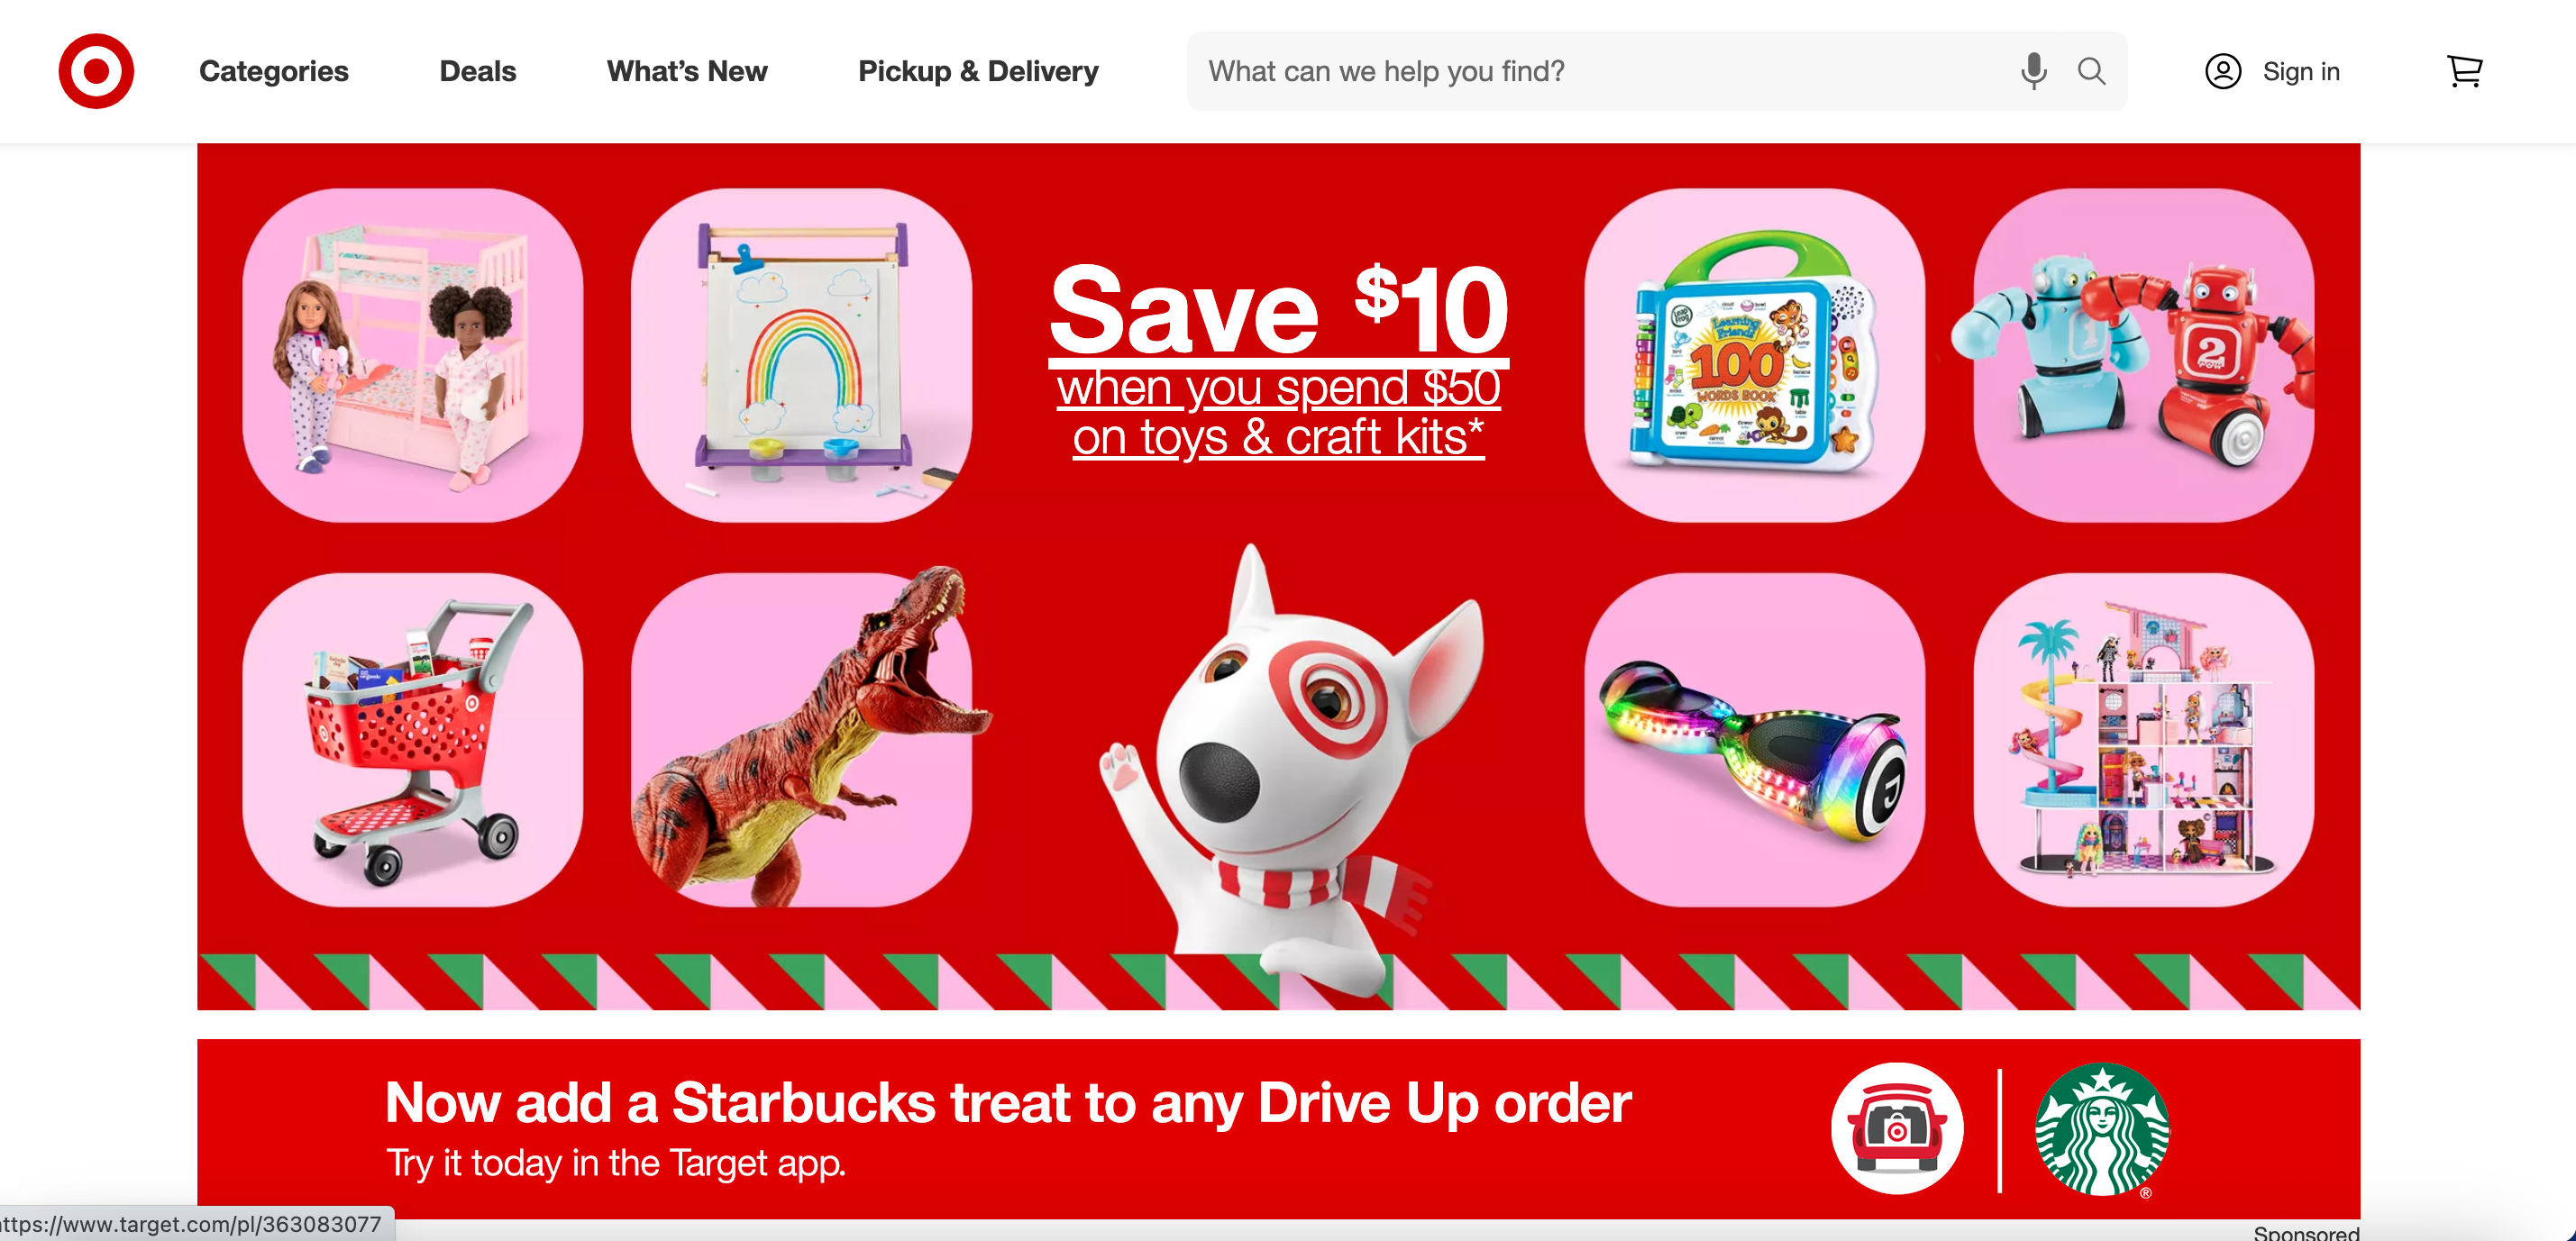Select the rainbow art easel thumbnail
Viewport: 2576px width, 1241px height.
pos(801,355)
